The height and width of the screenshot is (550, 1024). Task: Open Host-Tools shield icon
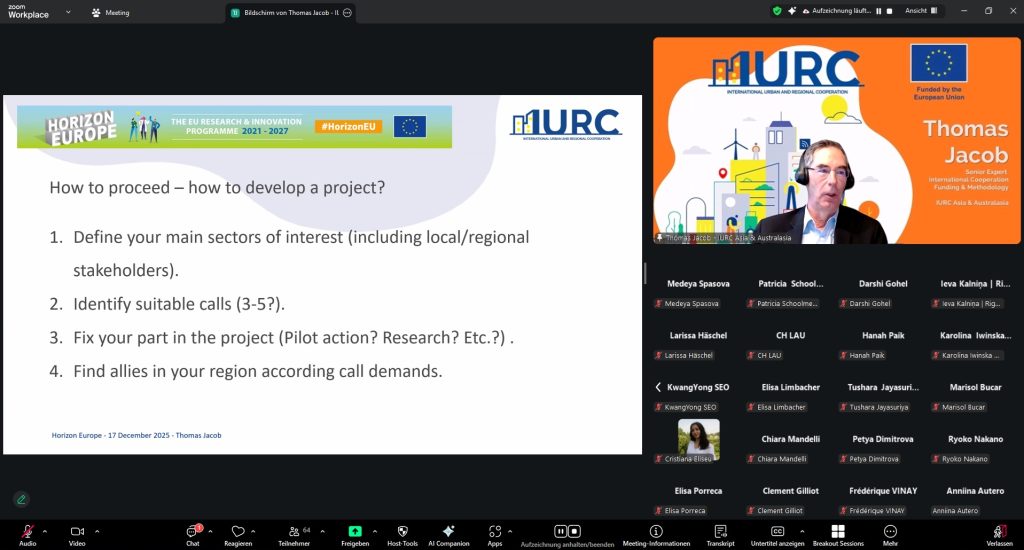coord(402,531)
